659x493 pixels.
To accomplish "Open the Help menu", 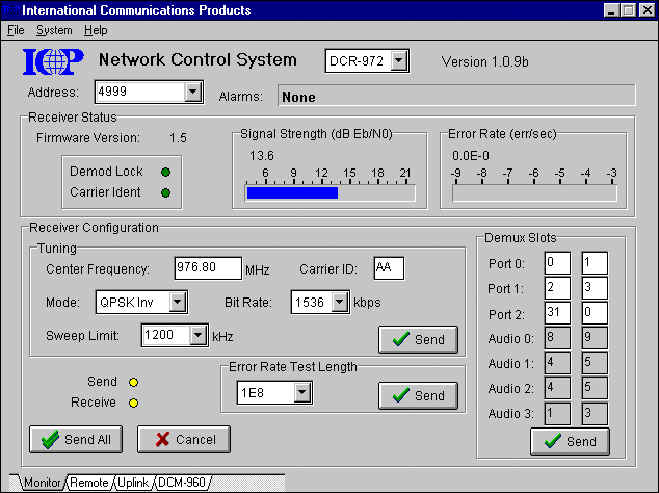I will click(x=95, y=30).
